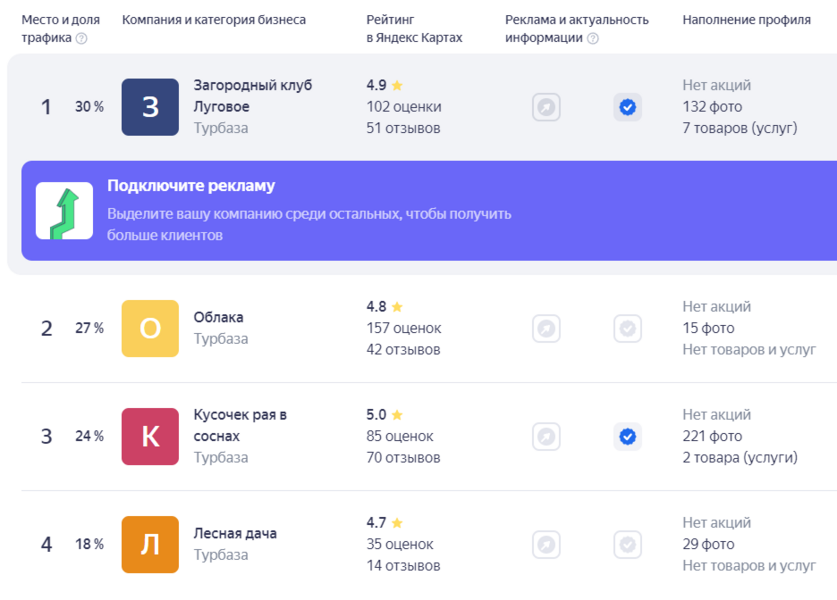Click the ad arrow icon in the Лесная дача row
The height and width of the screenshot is (600, 837).
point(546,544)
